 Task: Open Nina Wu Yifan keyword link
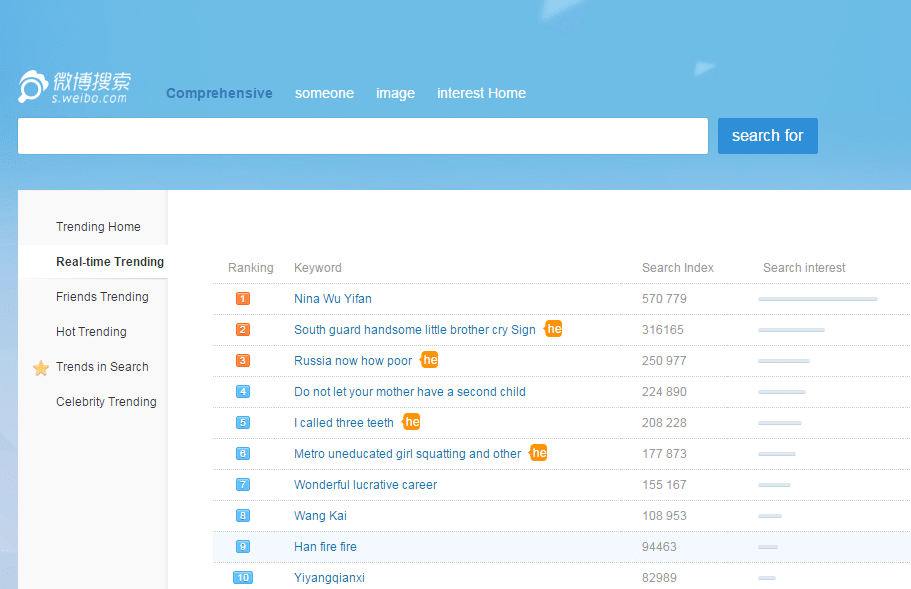pyautogui.click(x=333, y=299)
